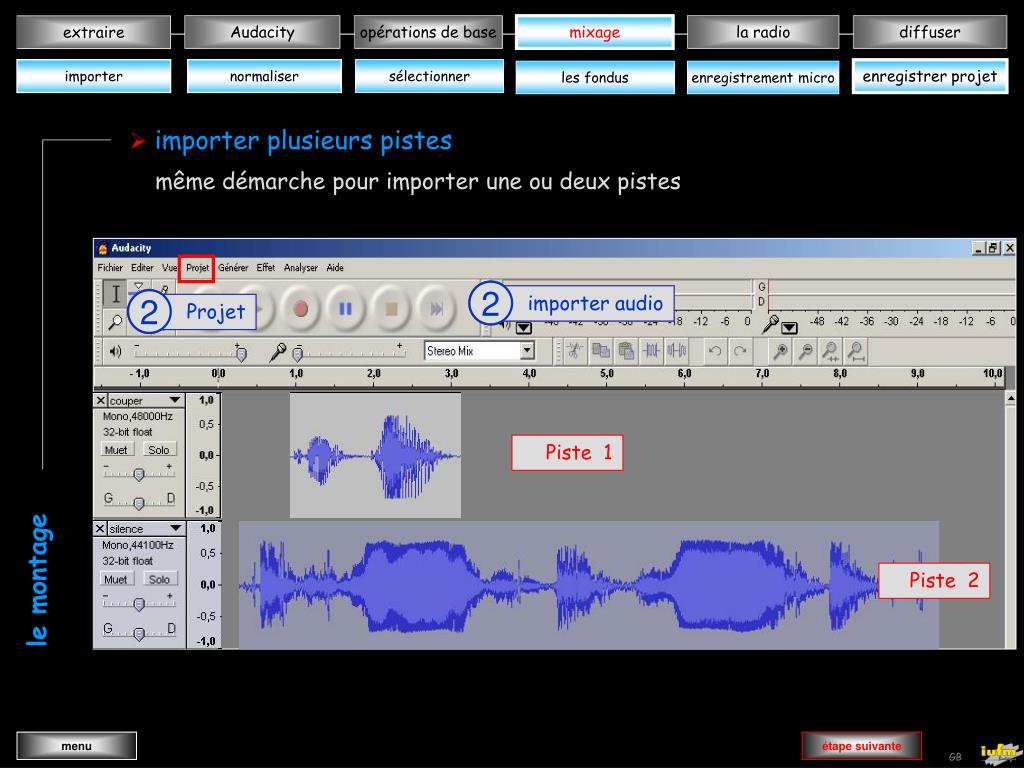
Task: Open the input meter options dropdown arrow
Action: [x=790, y=327]
